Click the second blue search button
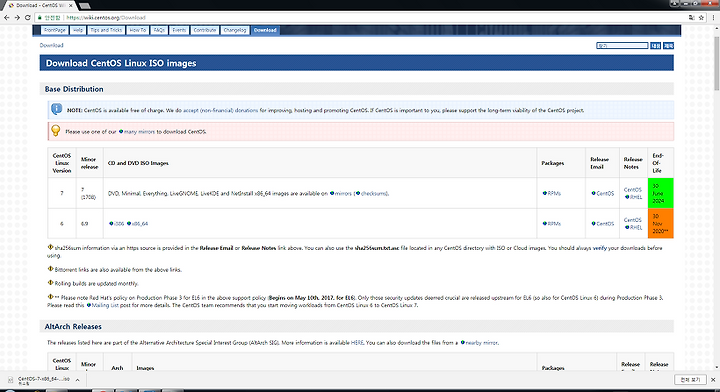Image resolution: width=720 pixels, height=392 pixels. (x=669, y=45)
